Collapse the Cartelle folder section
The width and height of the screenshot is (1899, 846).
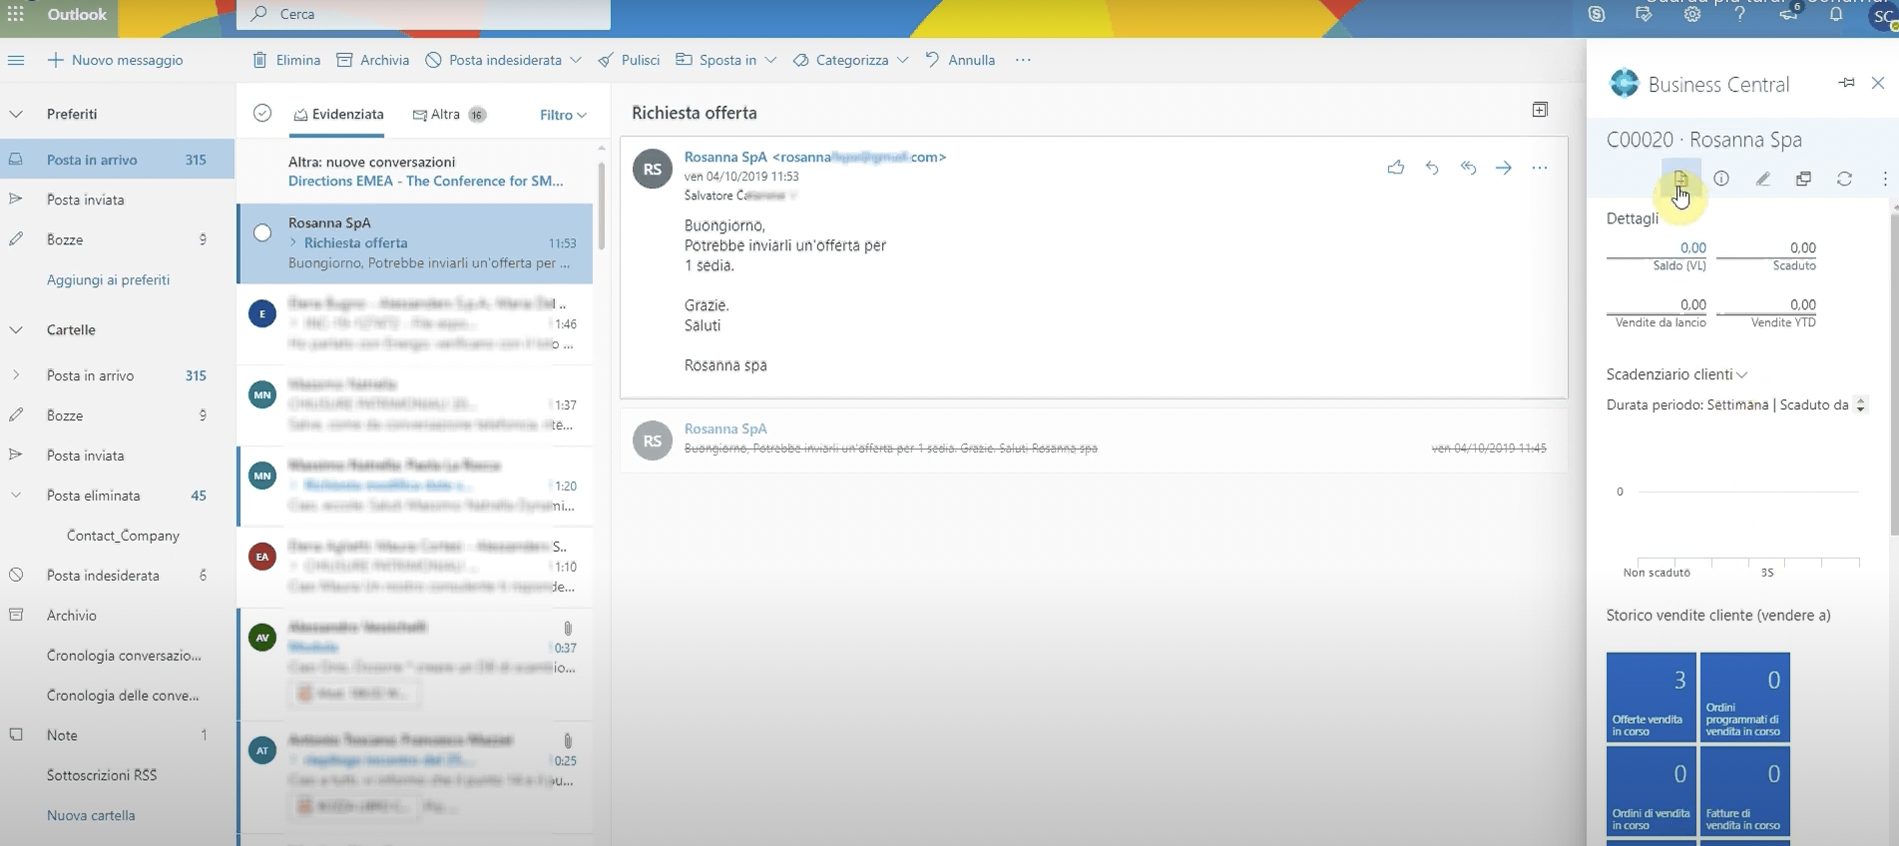click(16, 330)
